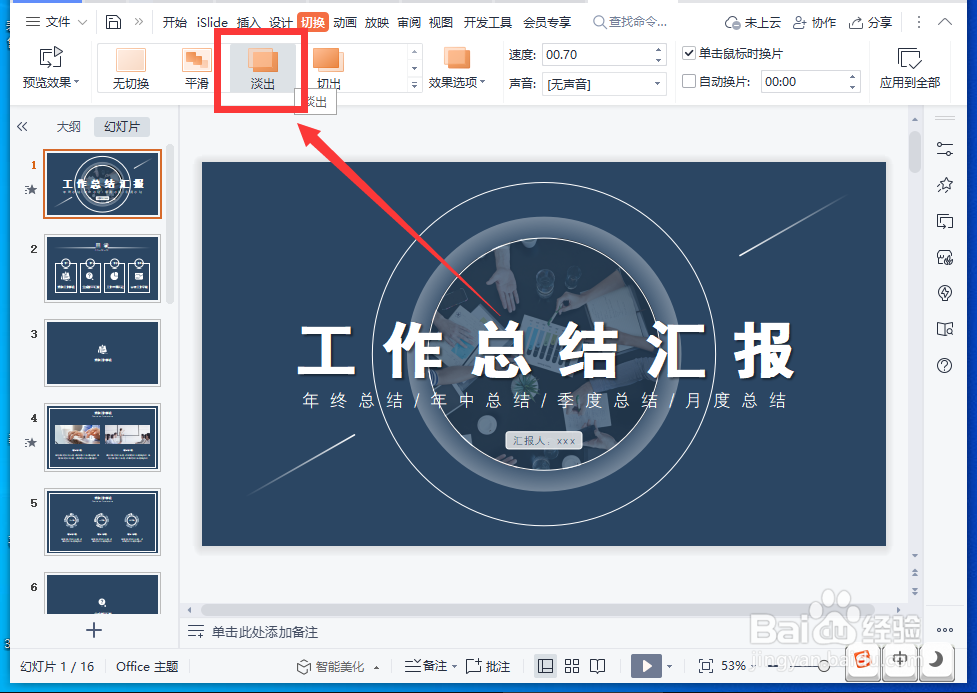Click the save icon in toolbar
977x693 pixels.
coord(113,22)
